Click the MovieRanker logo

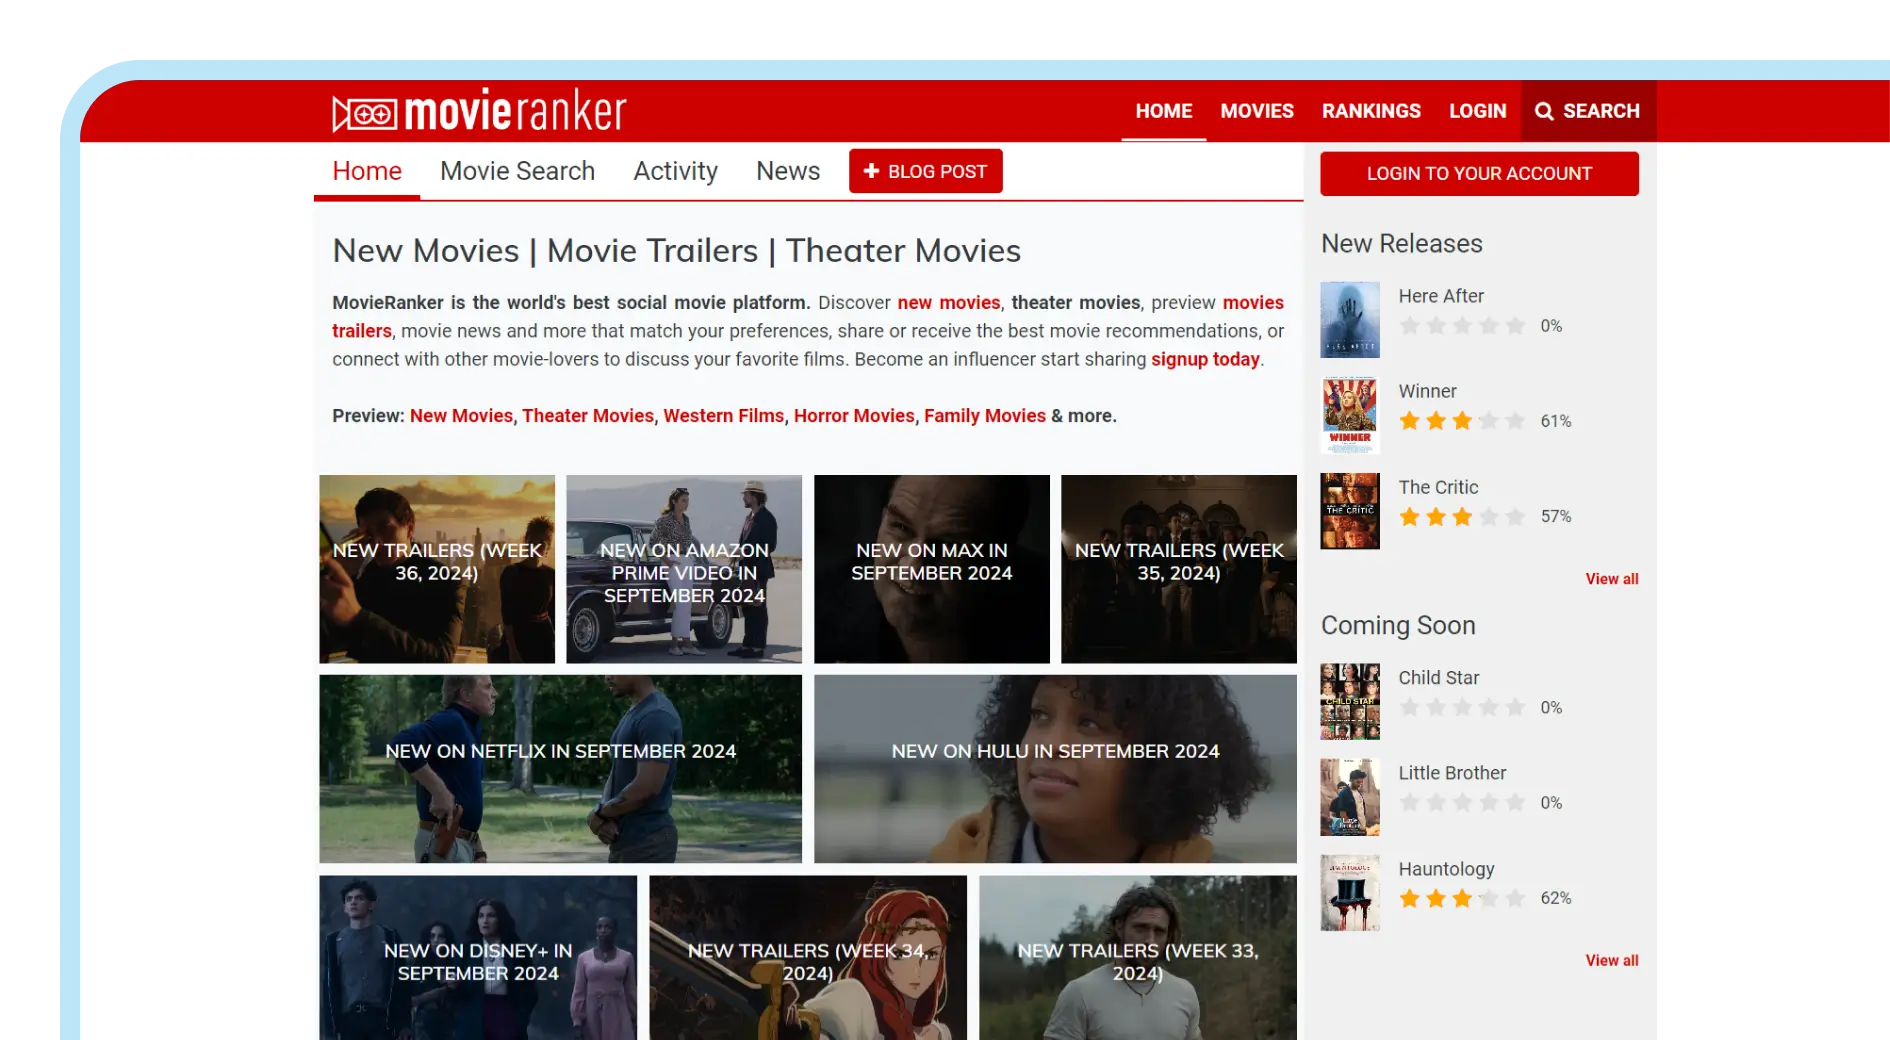click(x=479, y=111)
